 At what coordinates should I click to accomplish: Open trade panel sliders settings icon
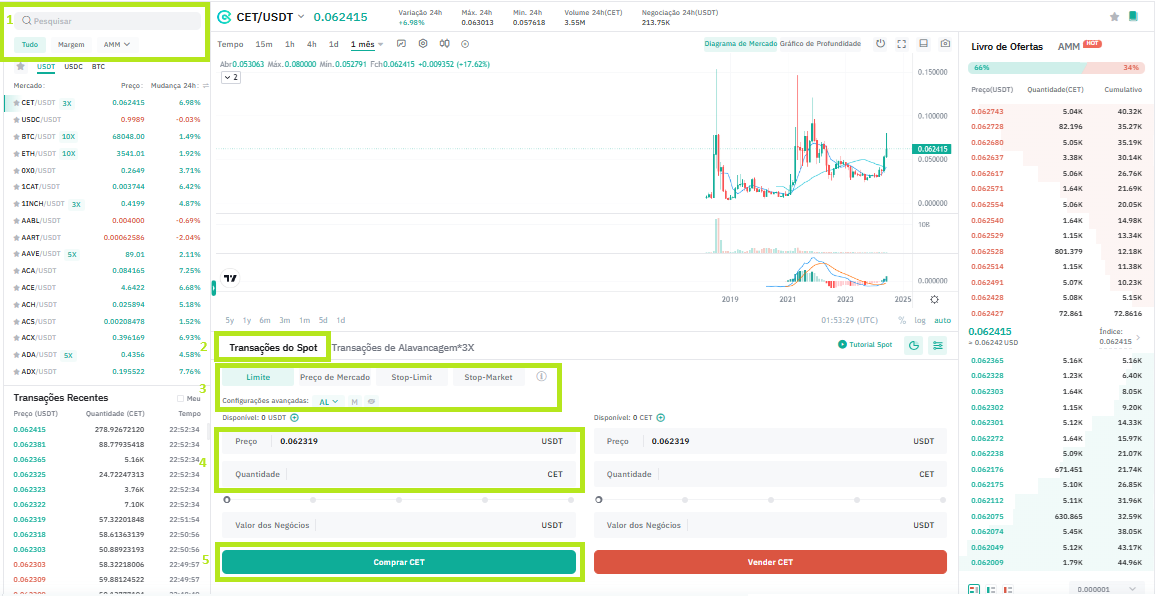938,345
